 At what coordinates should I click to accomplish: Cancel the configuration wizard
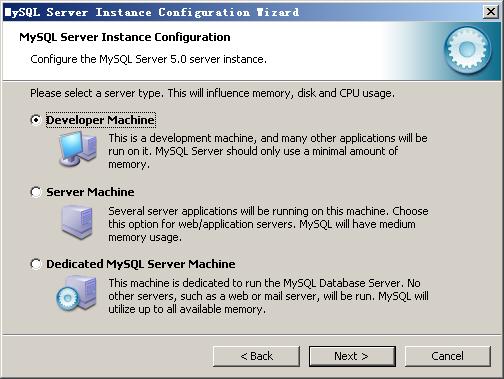click(x=448, y=356)
